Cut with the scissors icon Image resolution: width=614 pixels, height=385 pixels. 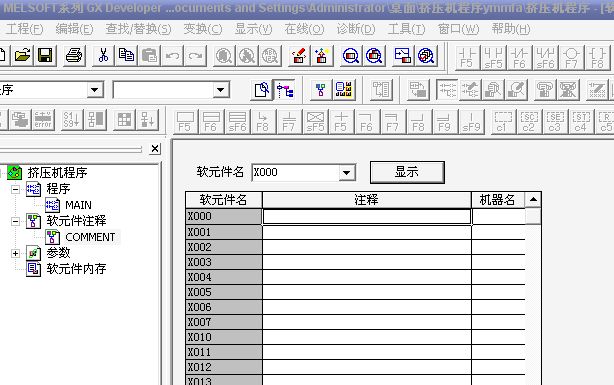[103, 56]
